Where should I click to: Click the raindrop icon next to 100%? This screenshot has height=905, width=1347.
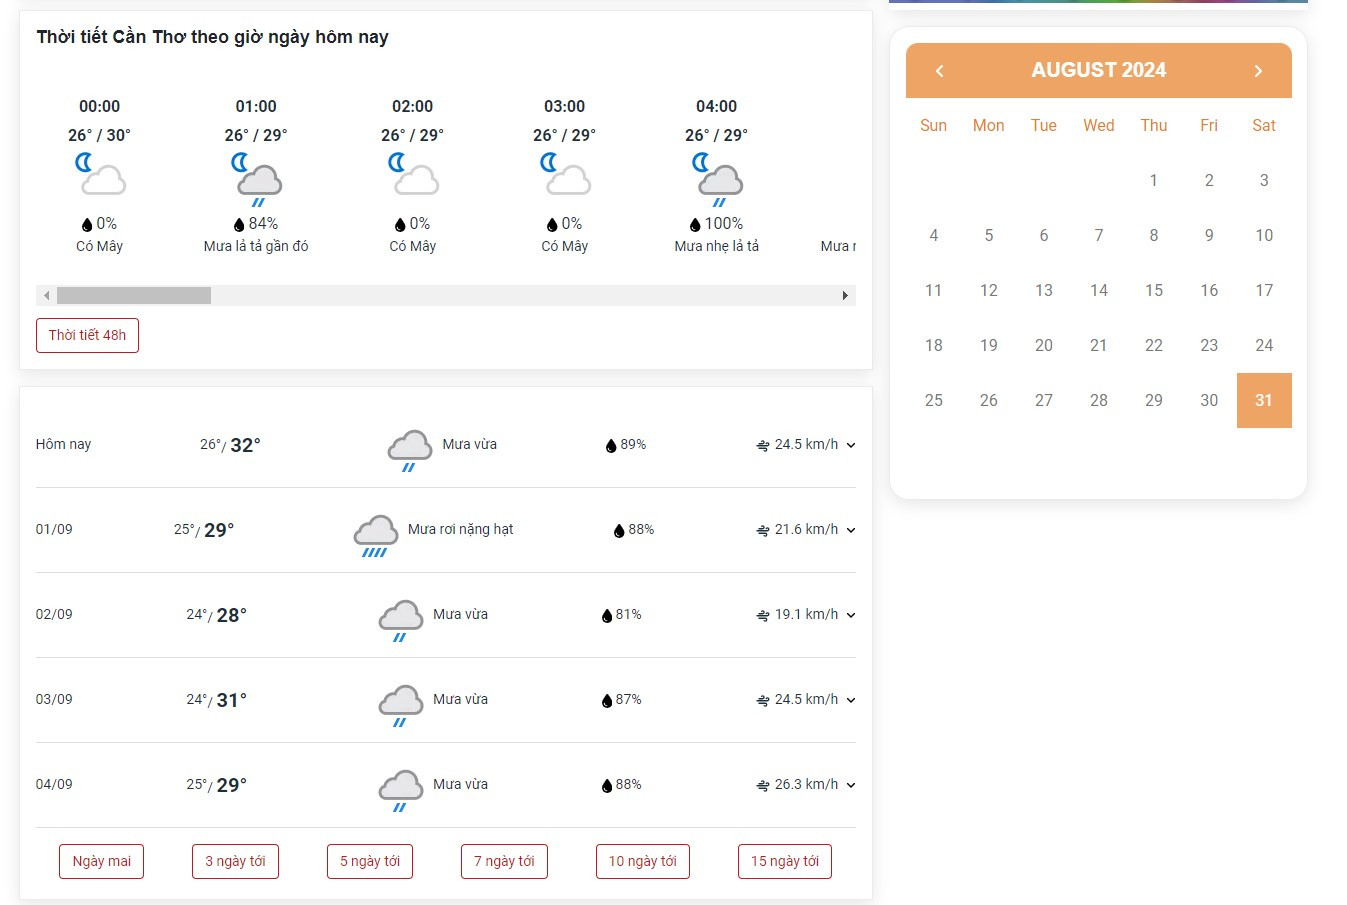point(695,224)
